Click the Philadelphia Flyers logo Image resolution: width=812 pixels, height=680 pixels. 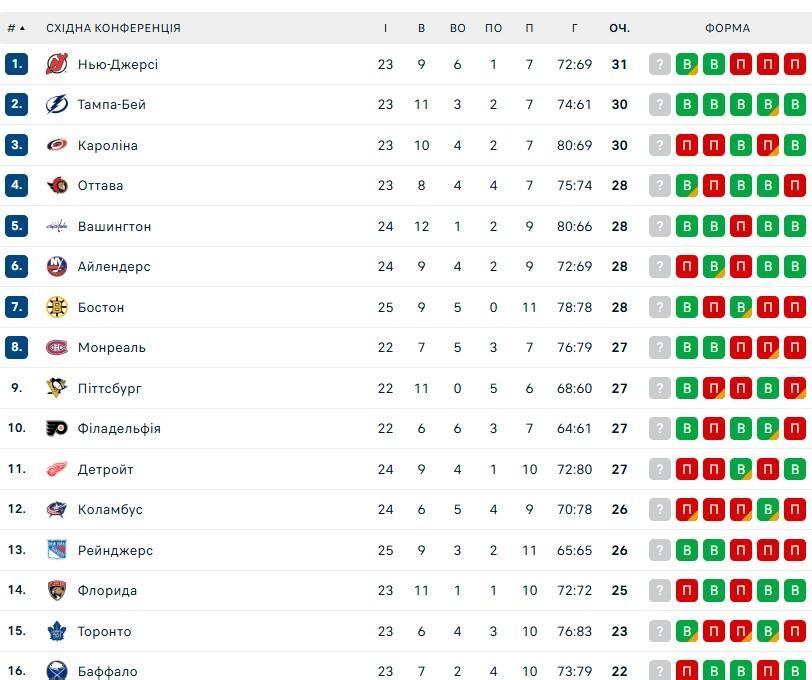(57, 429)
